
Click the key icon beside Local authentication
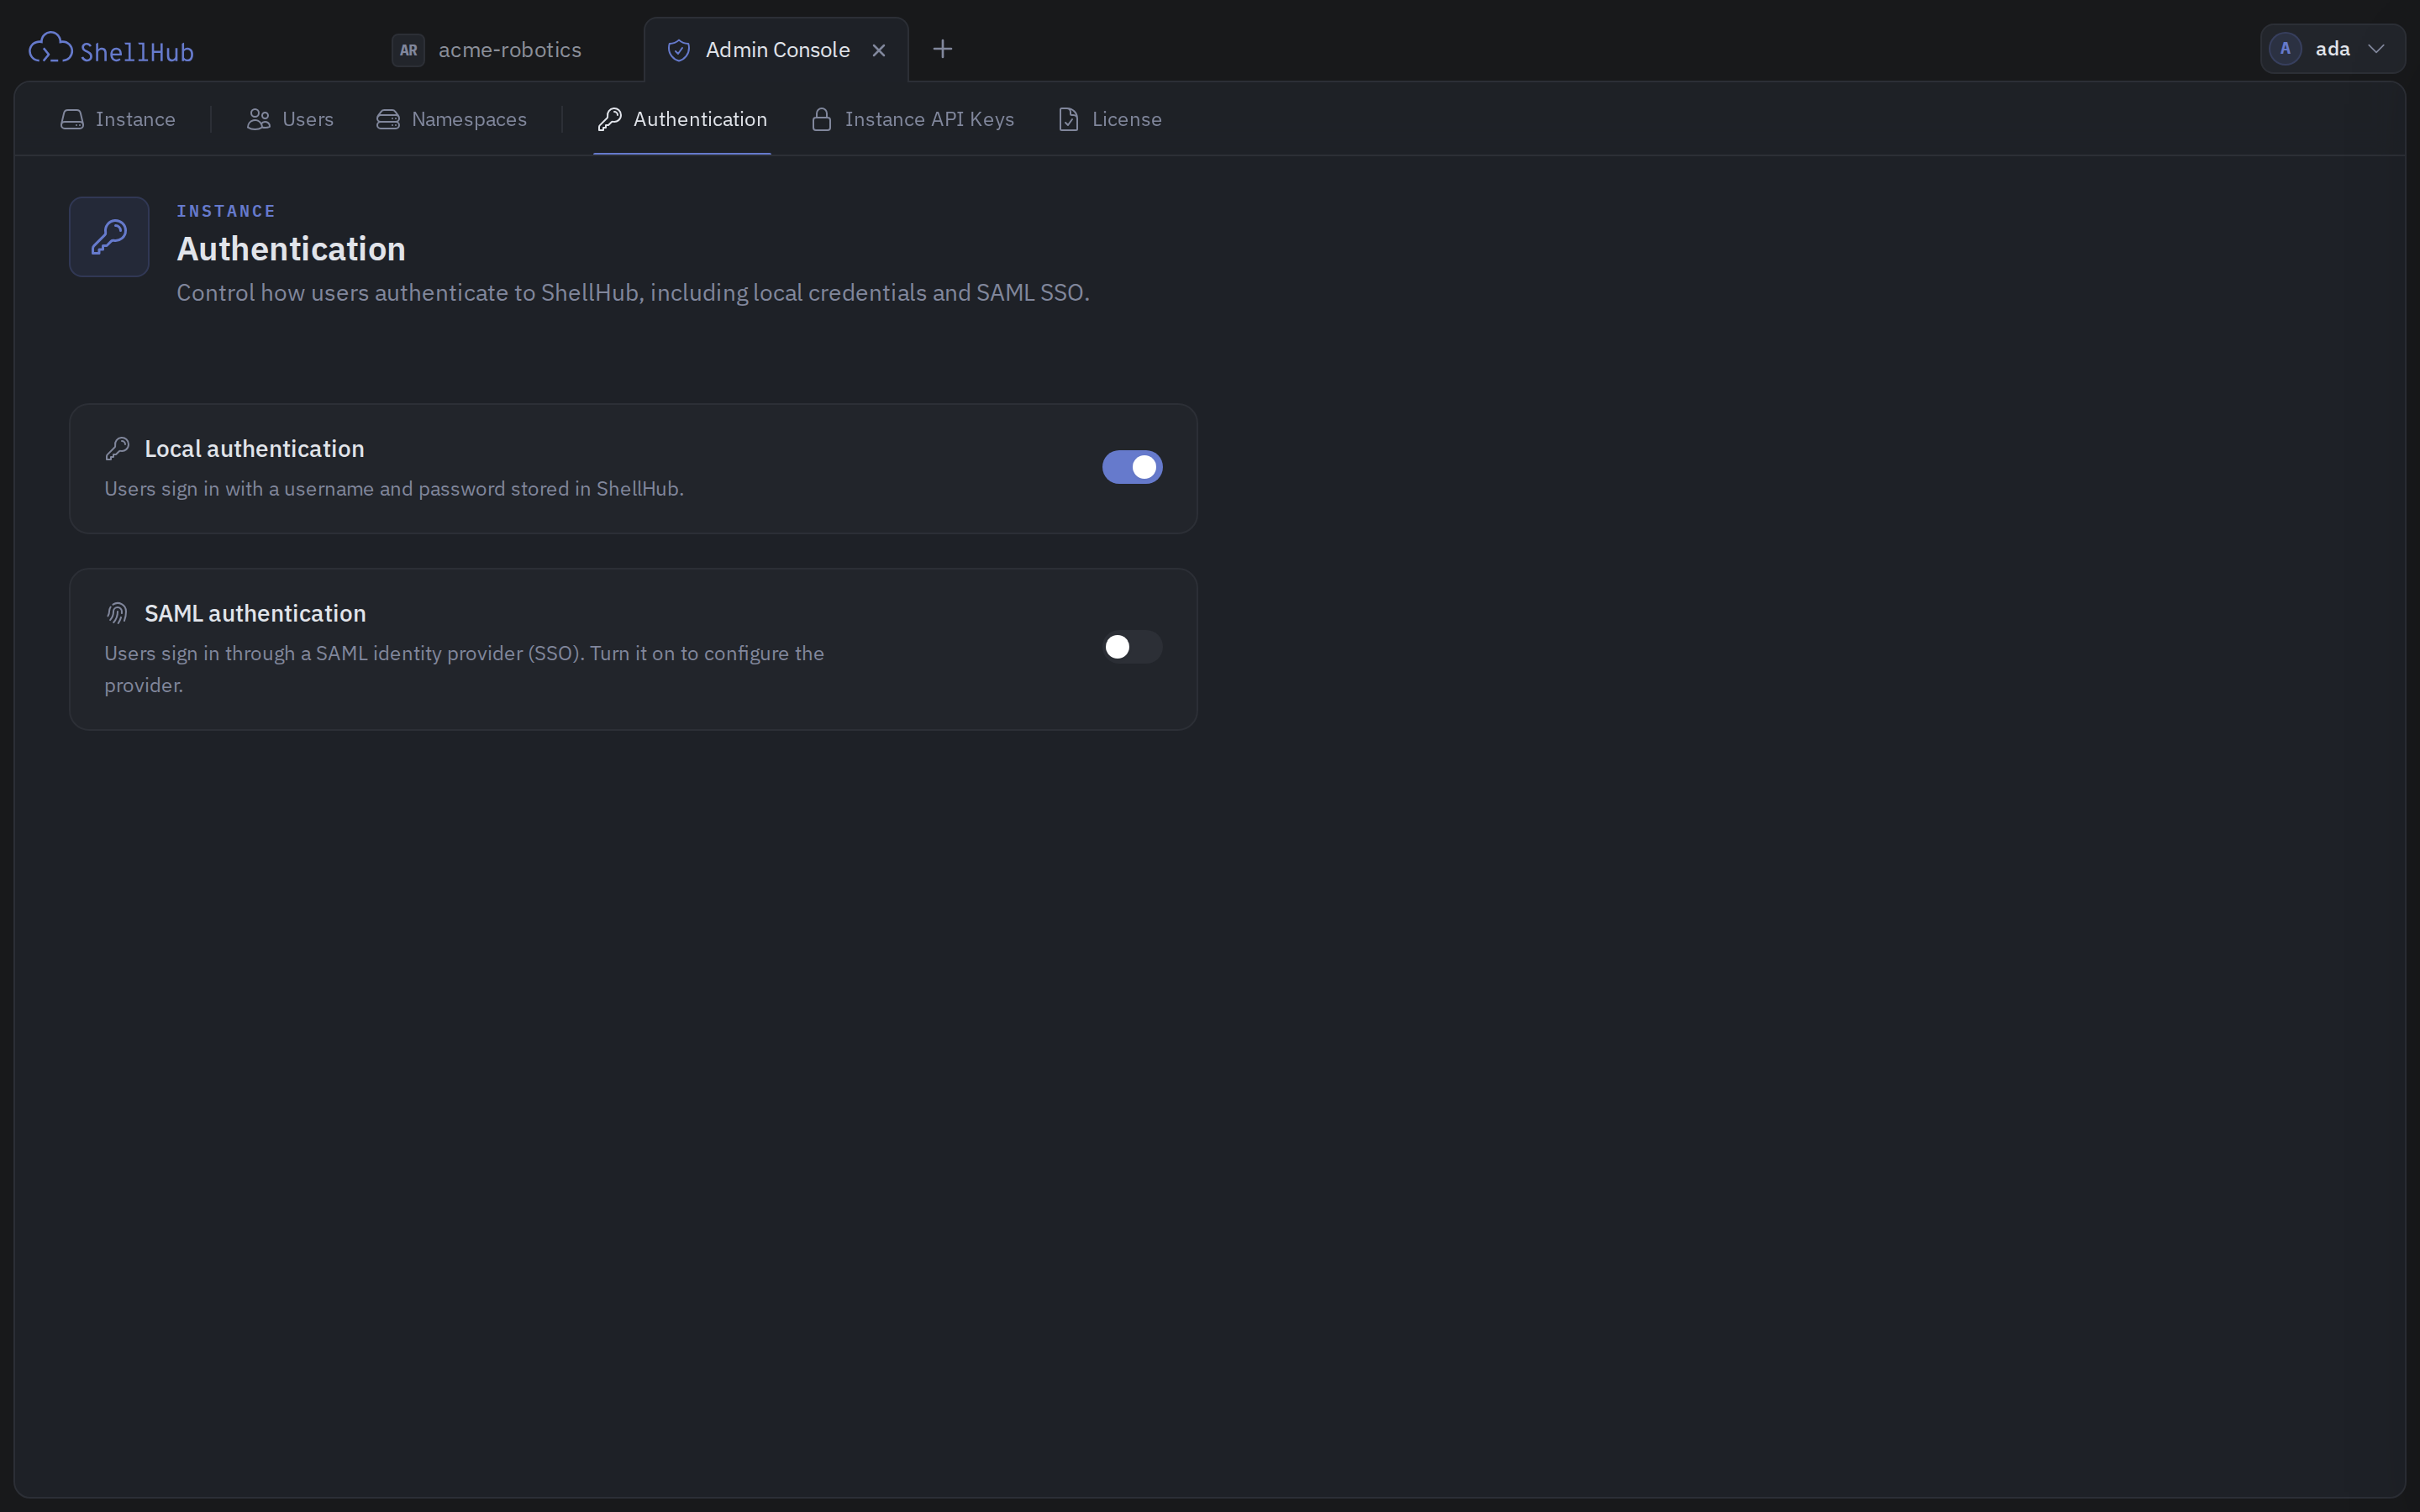click(x=117, y=449)
